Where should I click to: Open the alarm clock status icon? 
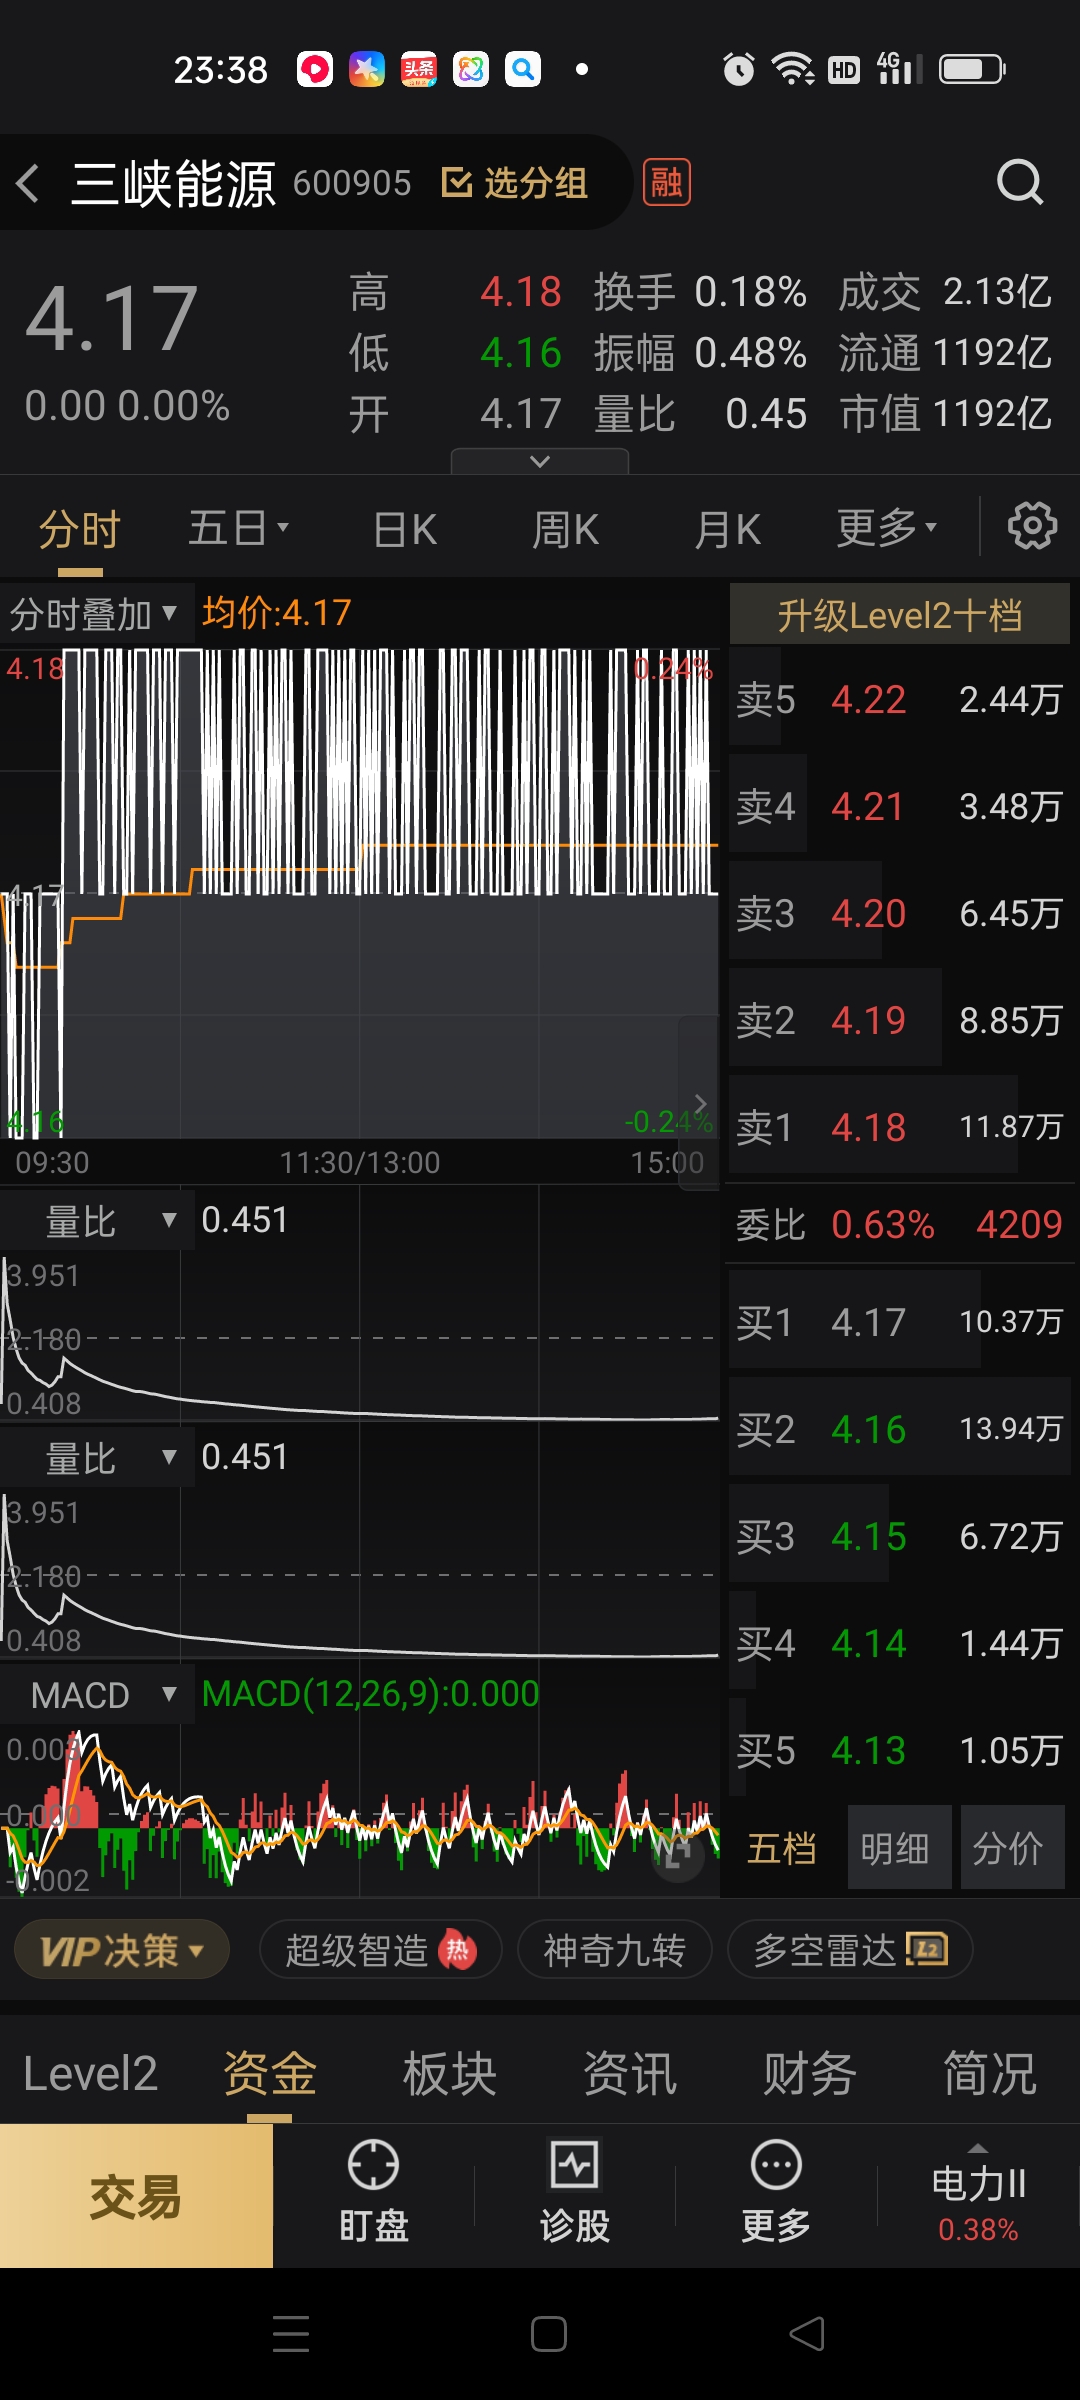(x=739, y=69)
